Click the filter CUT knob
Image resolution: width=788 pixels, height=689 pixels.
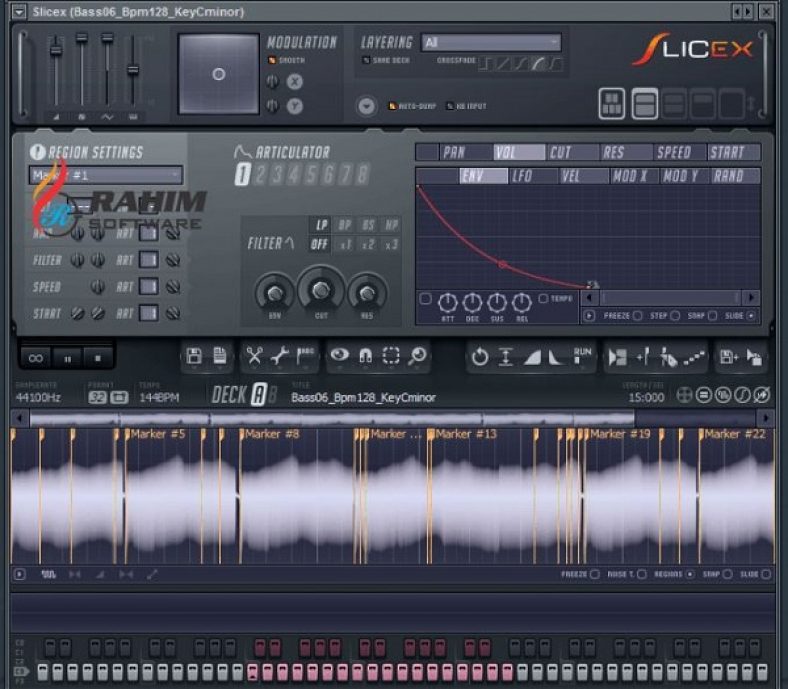click(320, 291)
